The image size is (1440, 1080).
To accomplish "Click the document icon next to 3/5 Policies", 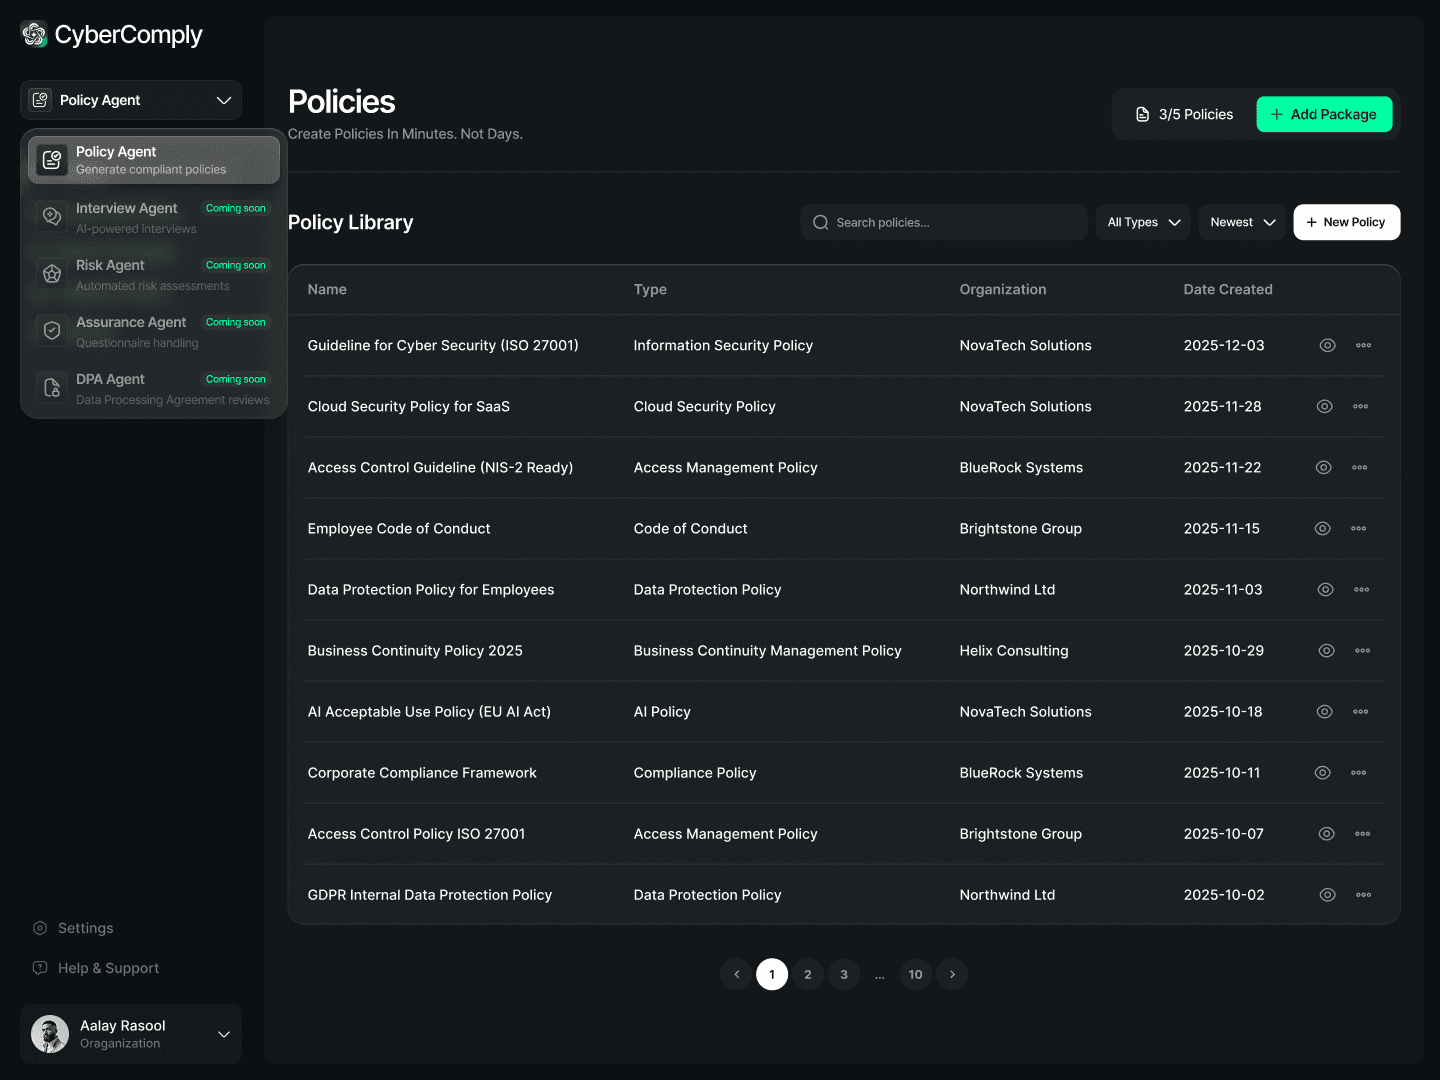I will [1142, 114].
